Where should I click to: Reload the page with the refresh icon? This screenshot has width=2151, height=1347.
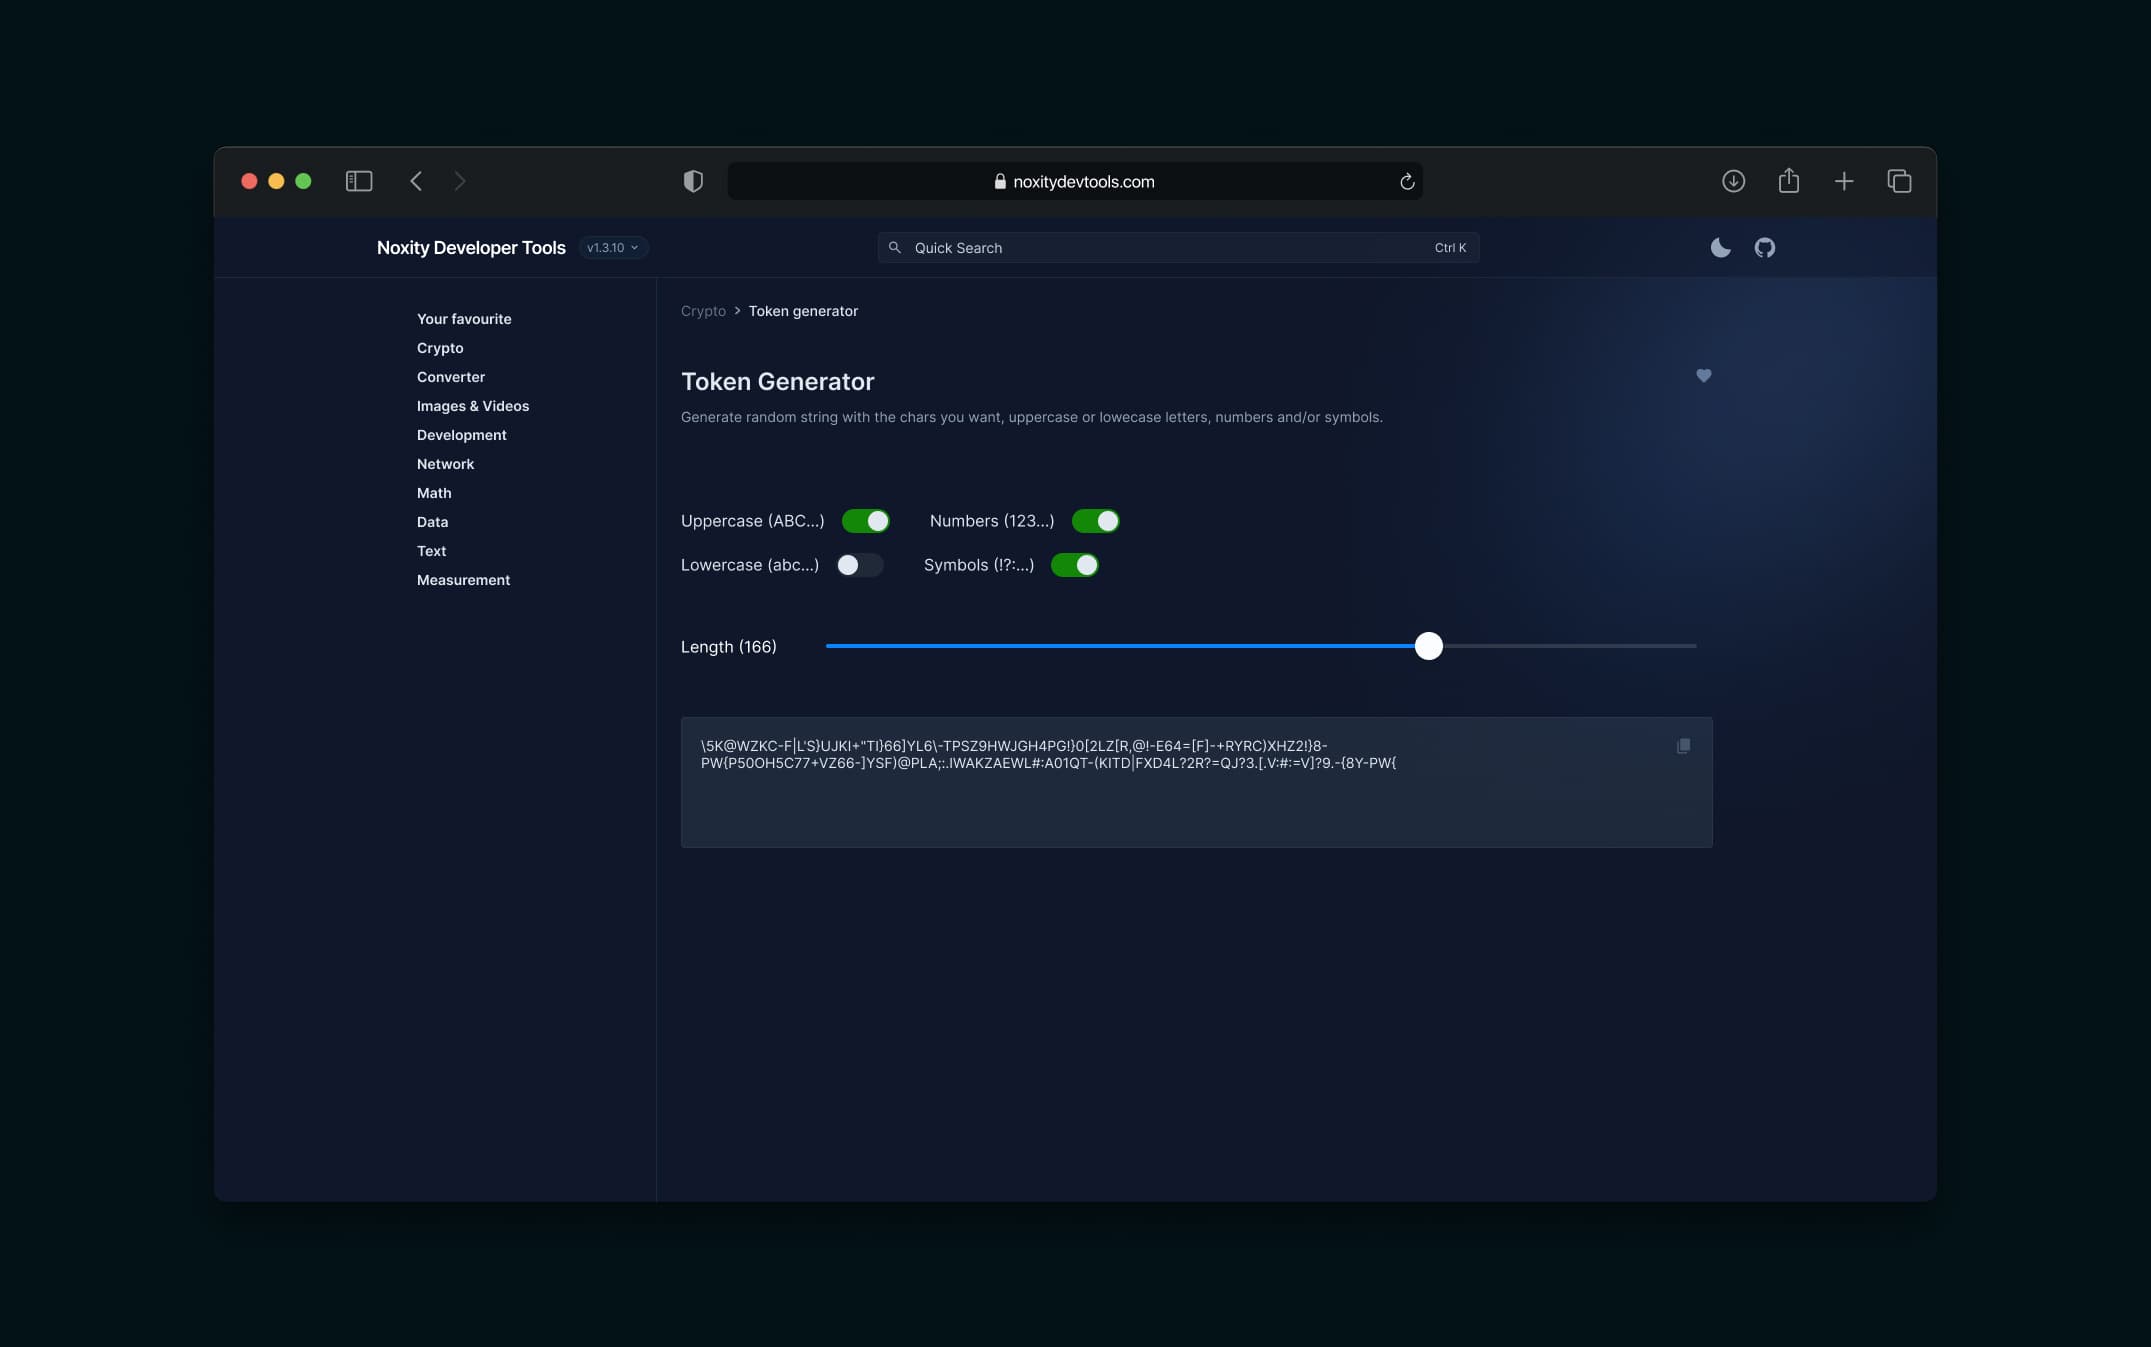pos(1407,181)
